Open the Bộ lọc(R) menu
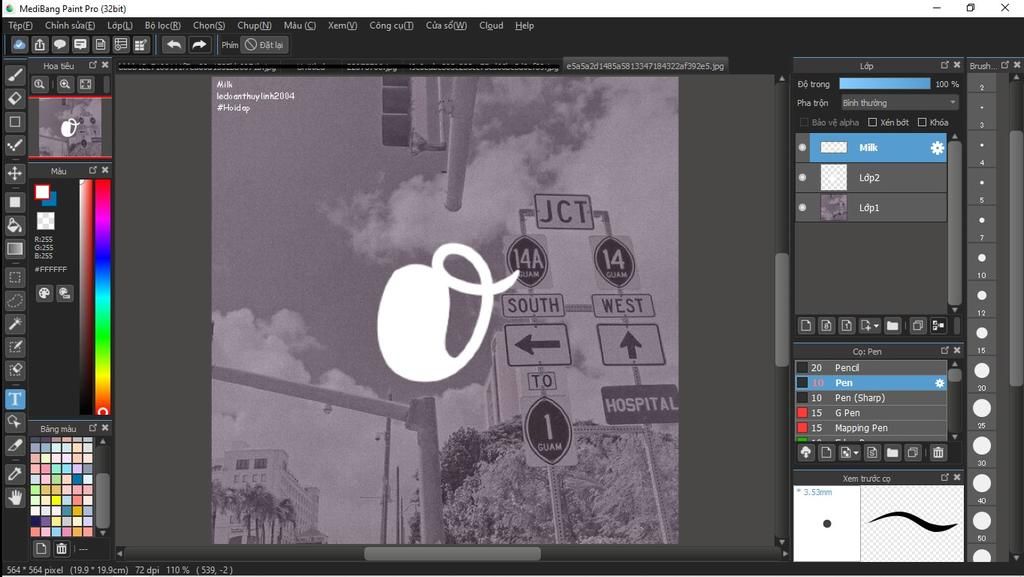 coord(163,25)
